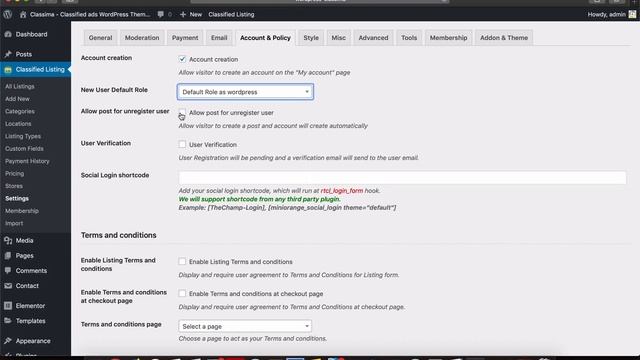Viewport: 640px width, 360px height.
Task: Click Howdy, admin account menu
Action: [607, 14]
